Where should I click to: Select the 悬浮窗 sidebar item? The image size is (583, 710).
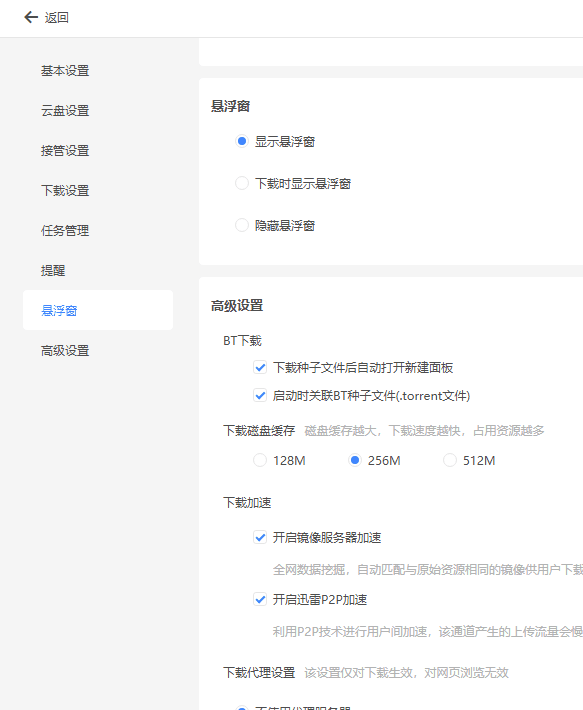[x=98, y=310]
